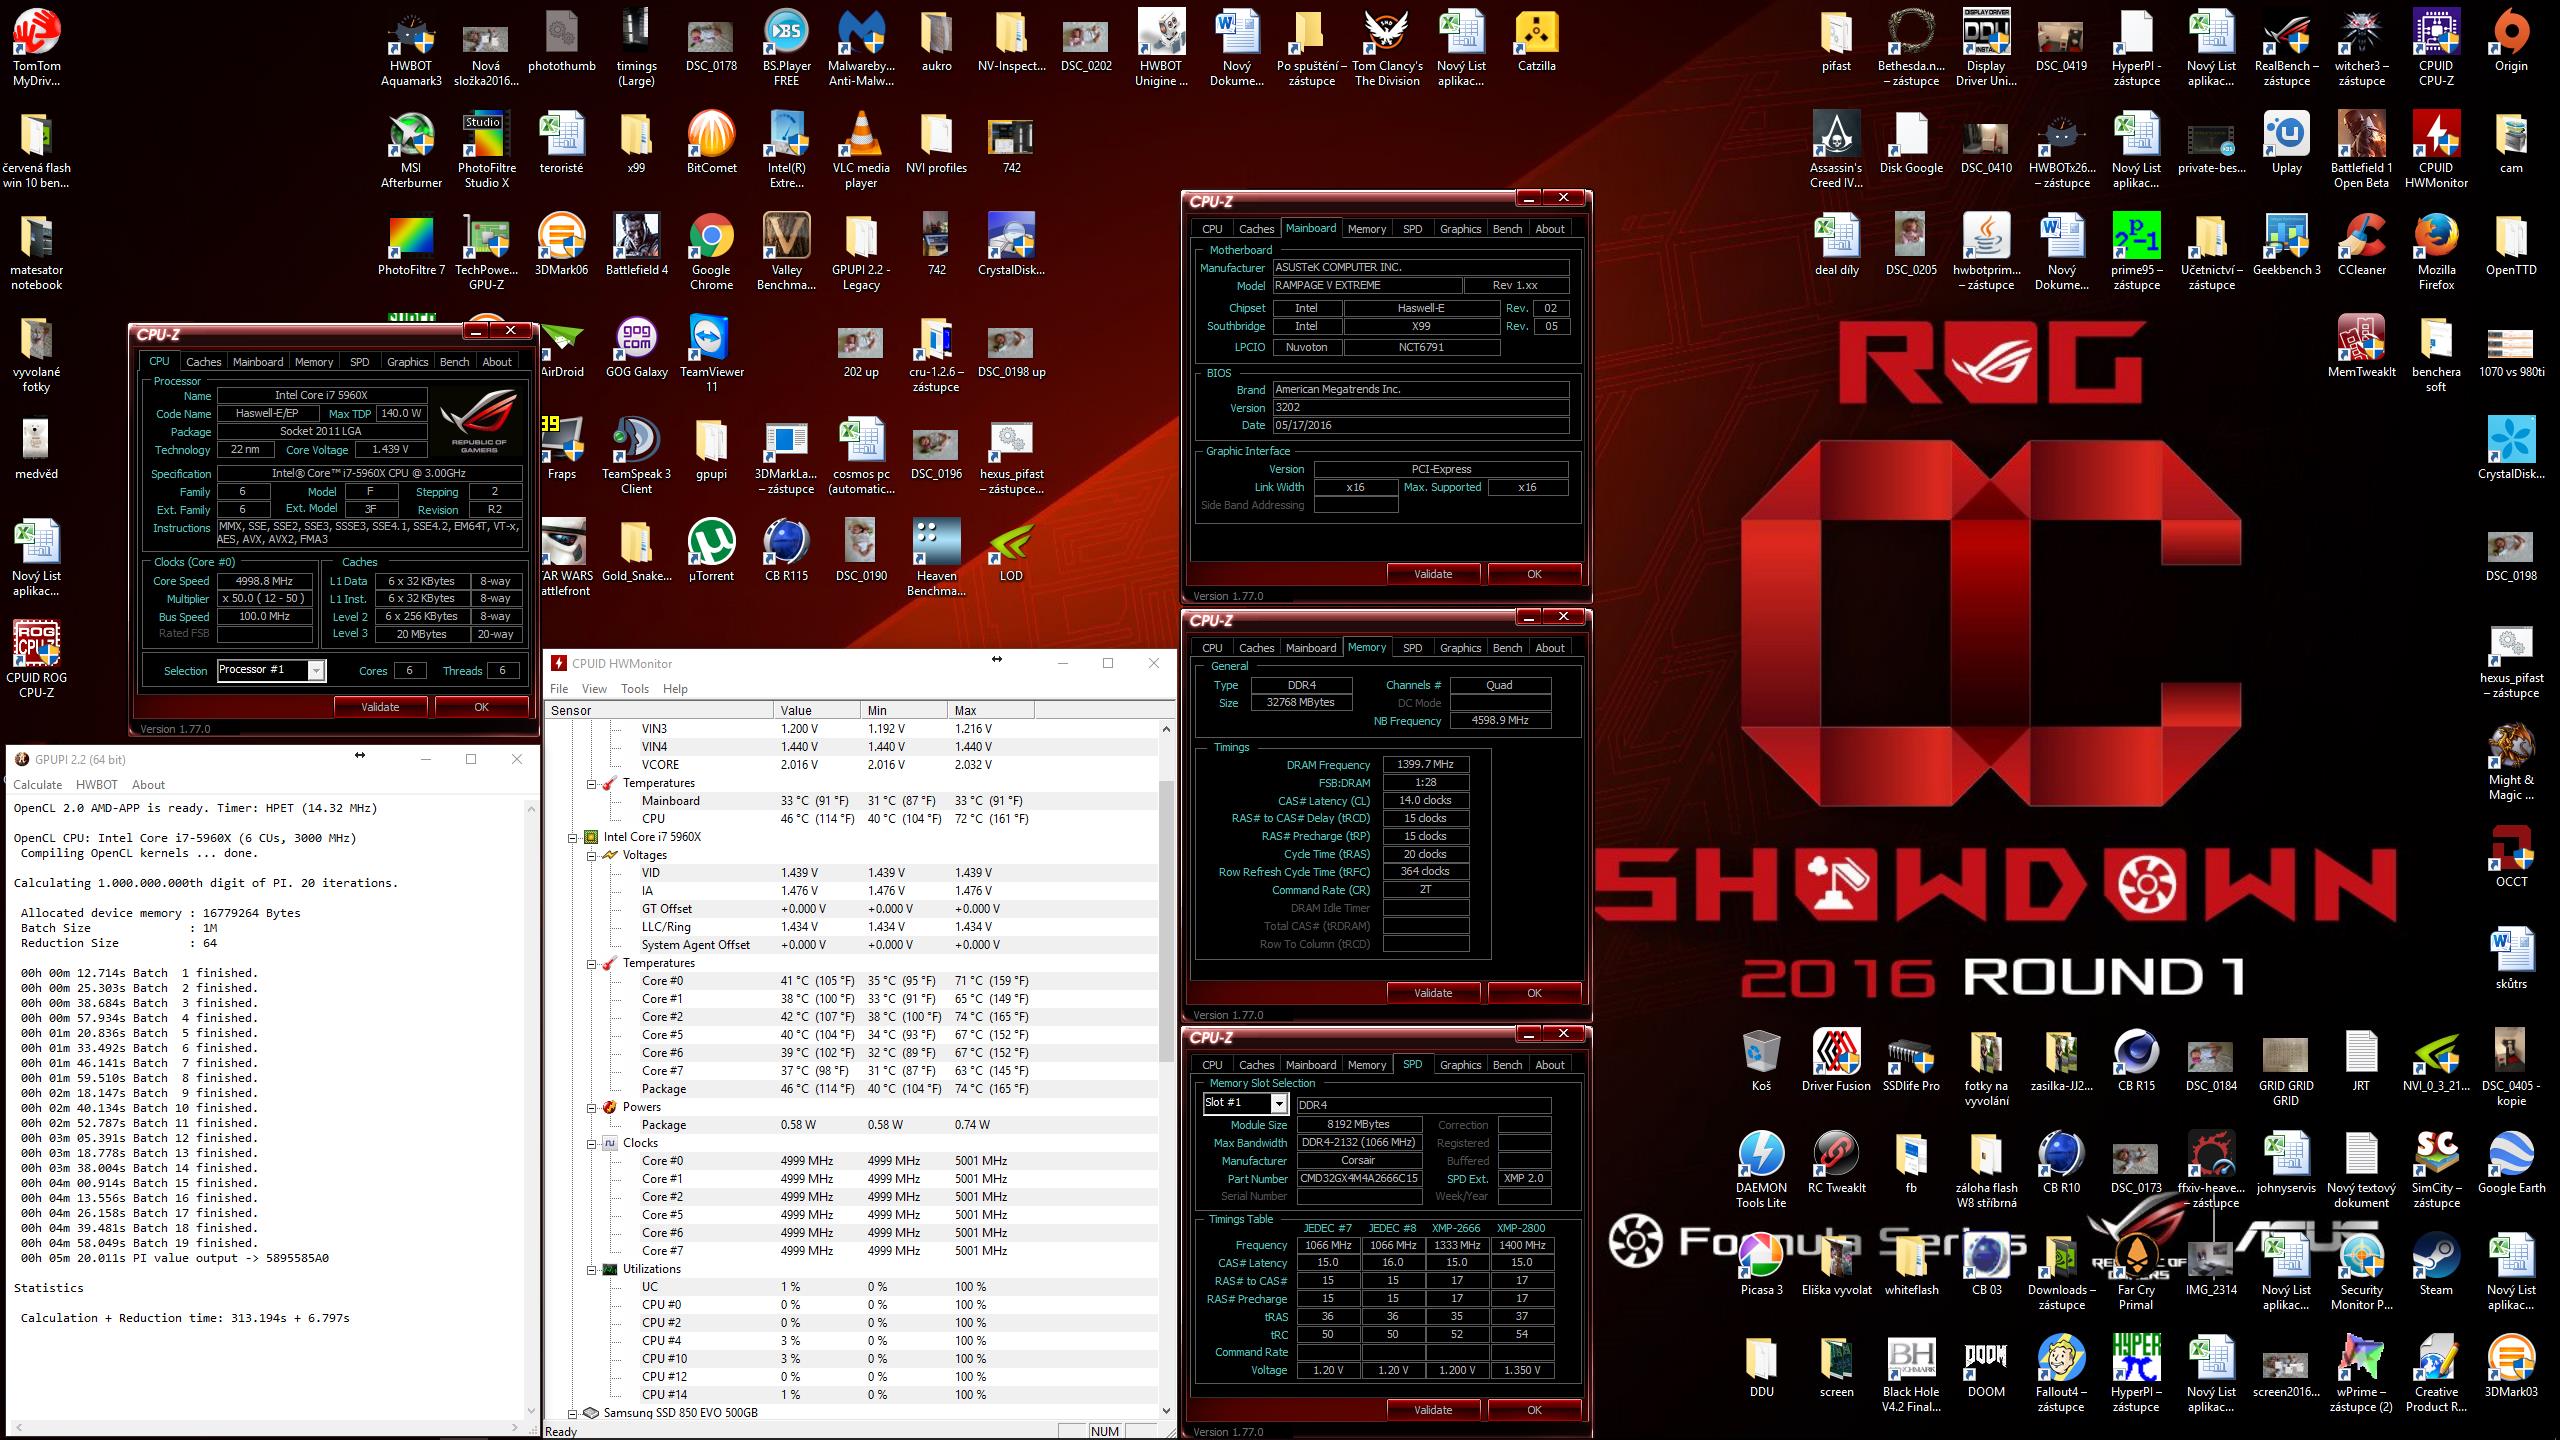
Task: Open Bench tab in left CPU-Z window
Action: [454, 362]
